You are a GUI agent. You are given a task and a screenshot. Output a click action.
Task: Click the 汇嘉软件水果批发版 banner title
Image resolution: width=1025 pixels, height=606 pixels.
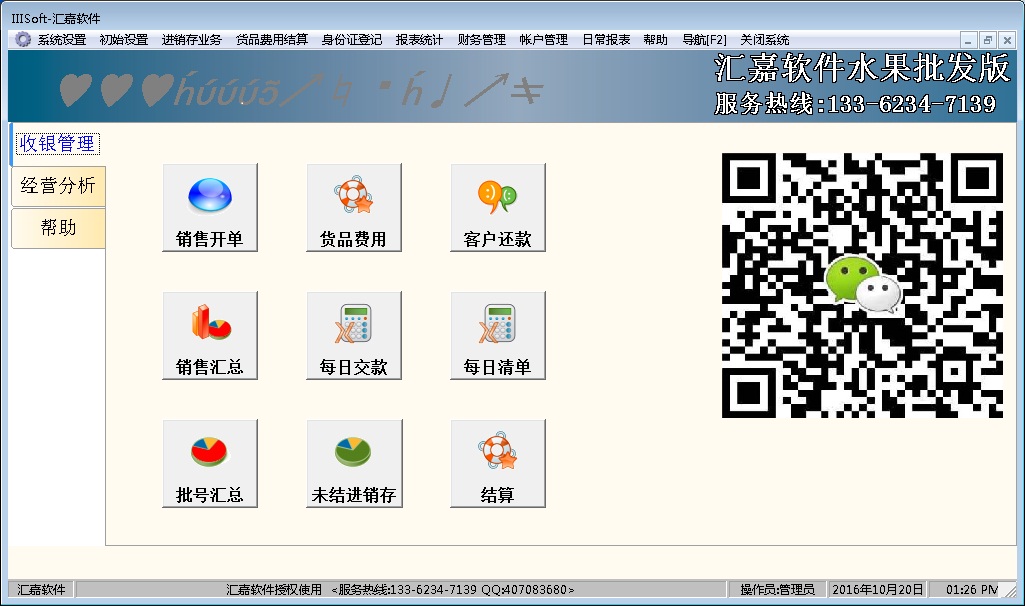[x=862, y=68]
